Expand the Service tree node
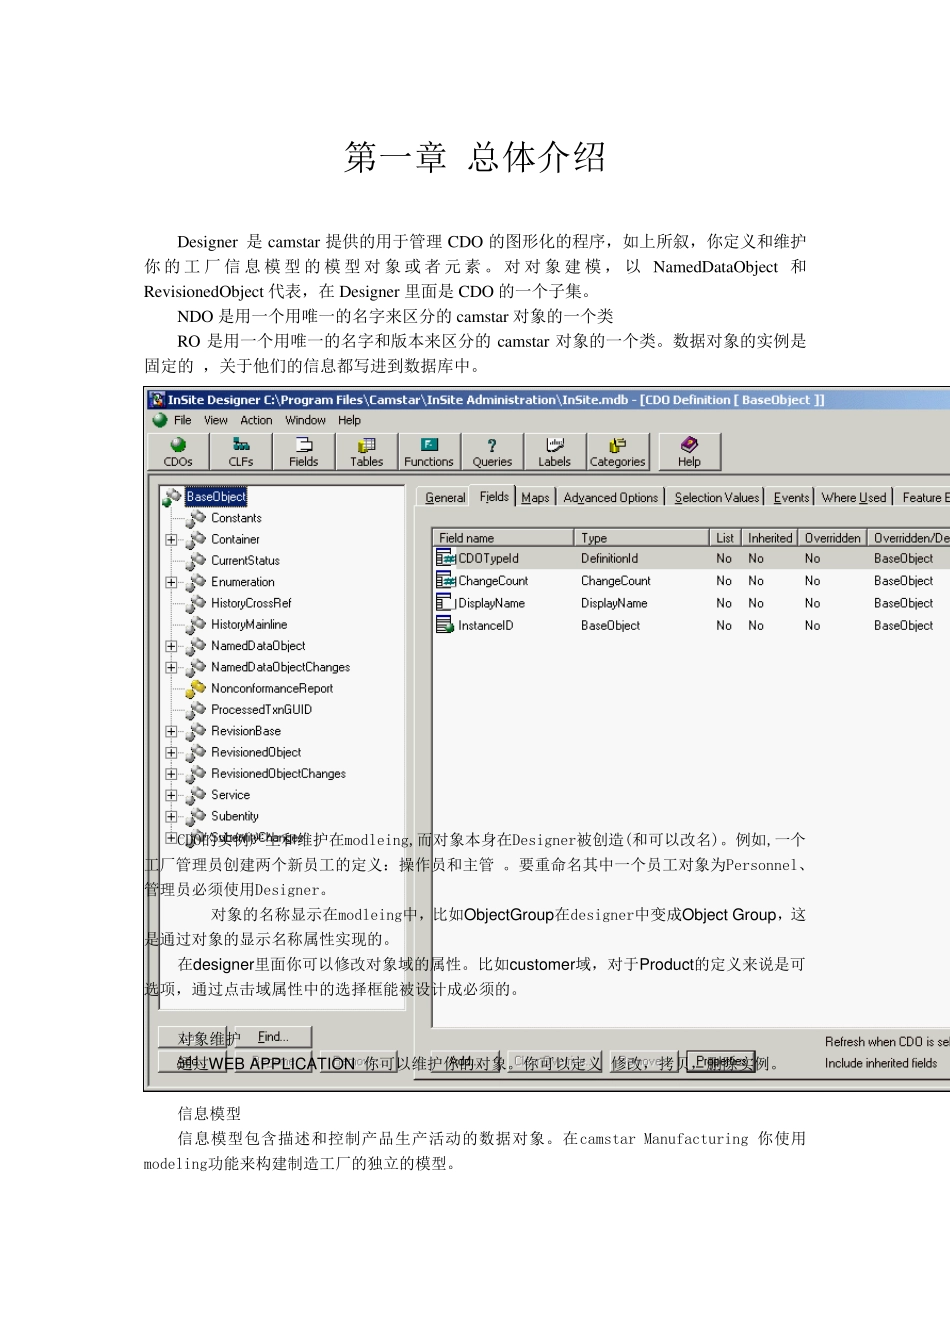The height and width of the screenshot is (1344, 950). pos(171,795)
